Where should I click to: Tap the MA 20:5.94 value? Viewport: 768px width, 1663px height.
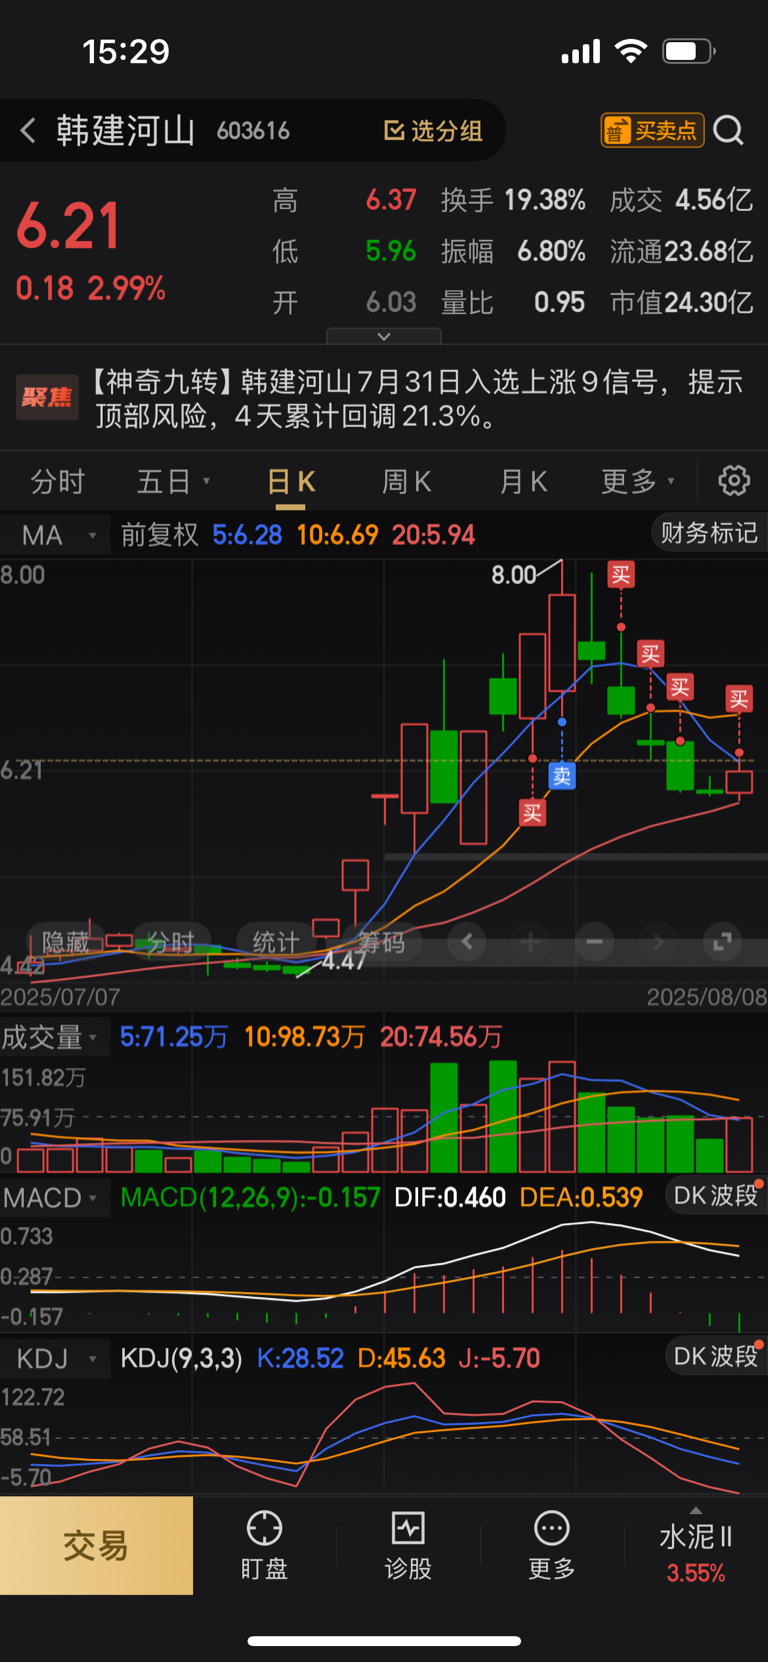click(433, 535)
